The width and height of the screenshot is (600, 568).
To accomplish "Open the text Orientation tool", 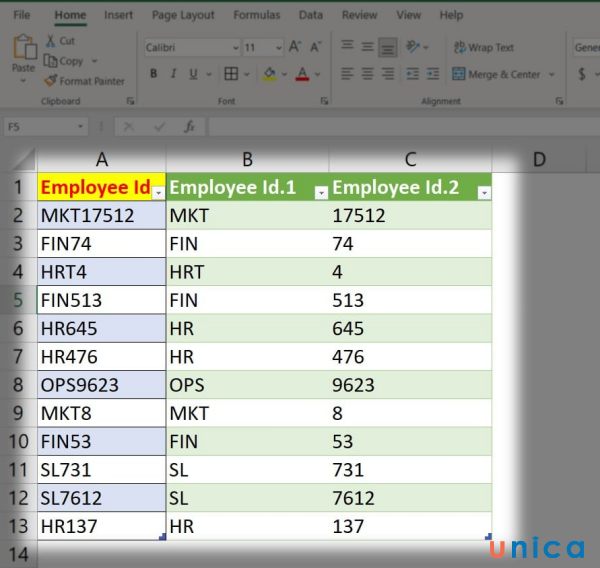I will (x=413, y=47).
